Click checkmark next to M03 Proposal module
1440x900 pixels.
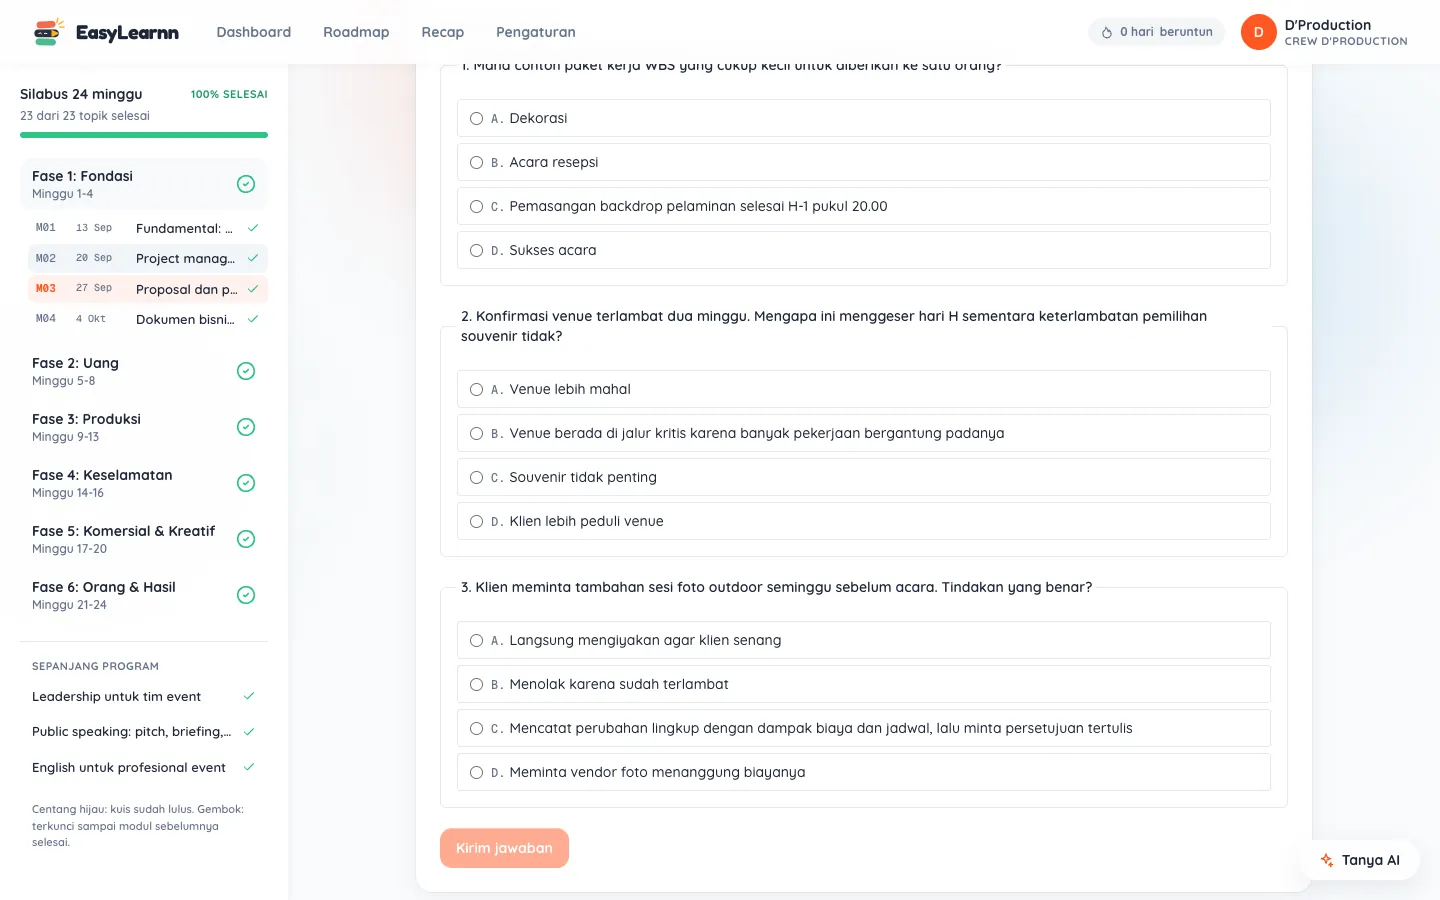[253, 289]
